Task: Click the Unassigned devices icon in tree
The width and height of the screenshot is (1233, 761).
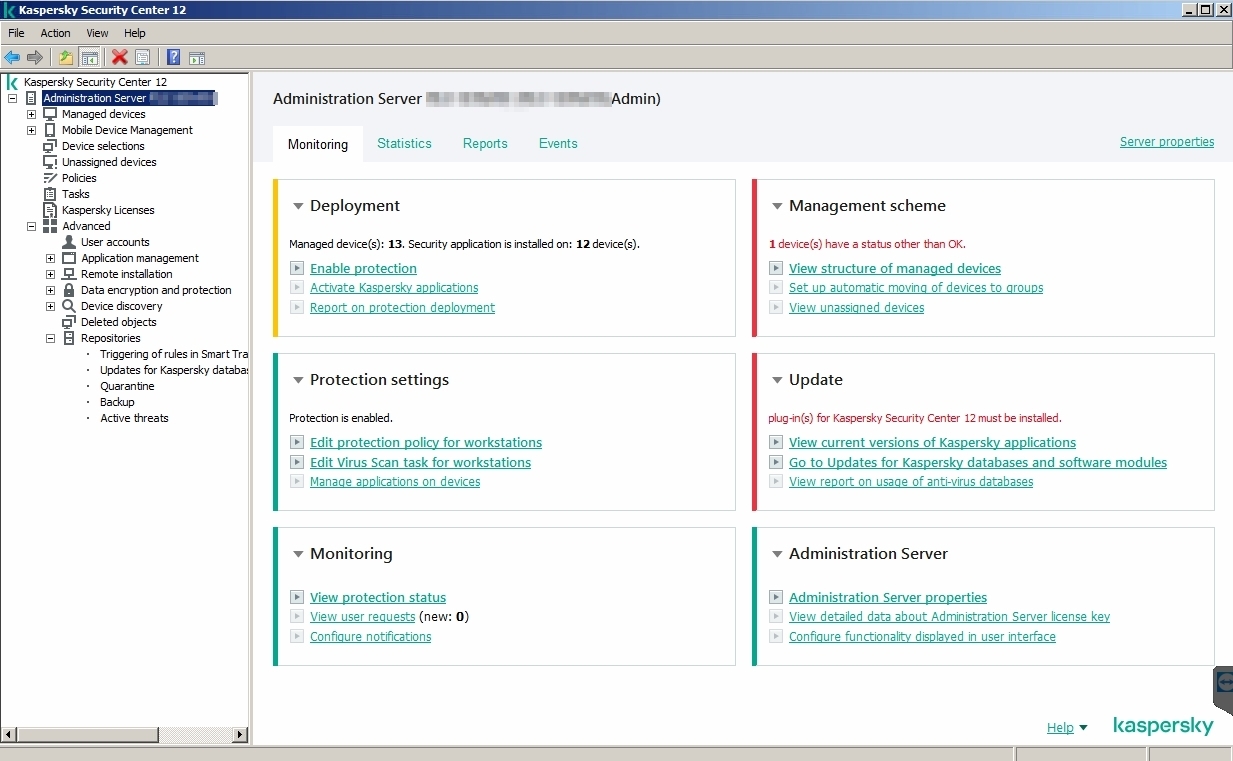Action: pos(50,162)
